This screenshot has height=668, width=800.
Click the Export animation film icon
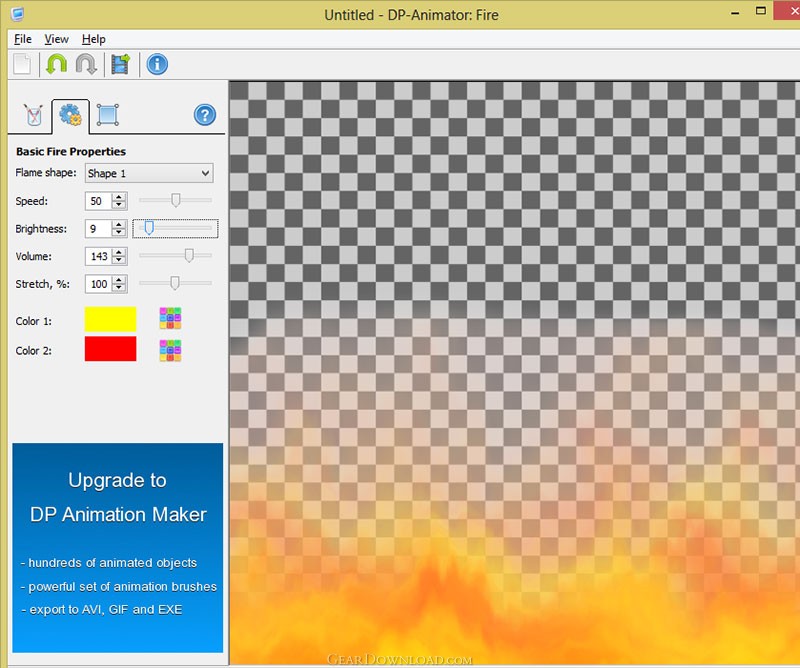pyautogui.click(x=121, y=64)
